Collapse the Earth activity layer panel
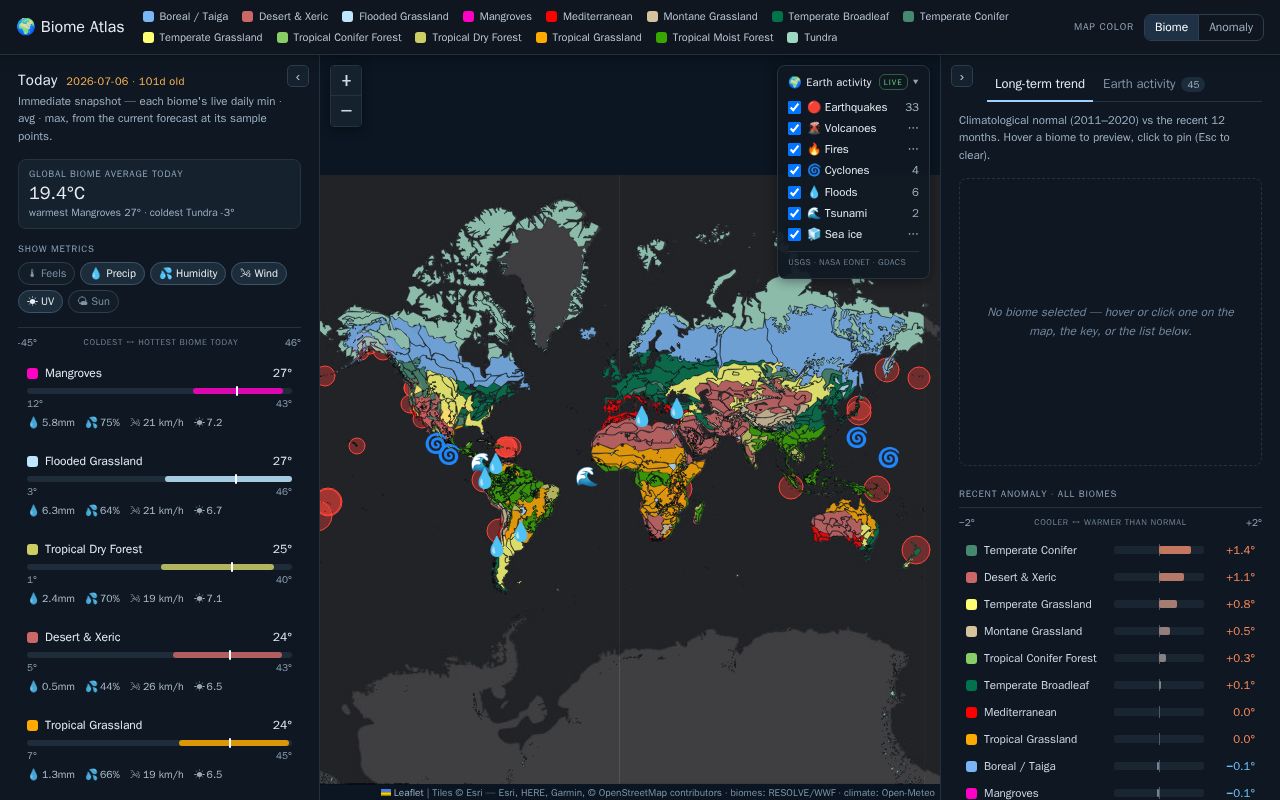The width and height of the screenshot is (1280, 800). coord(915,82)
